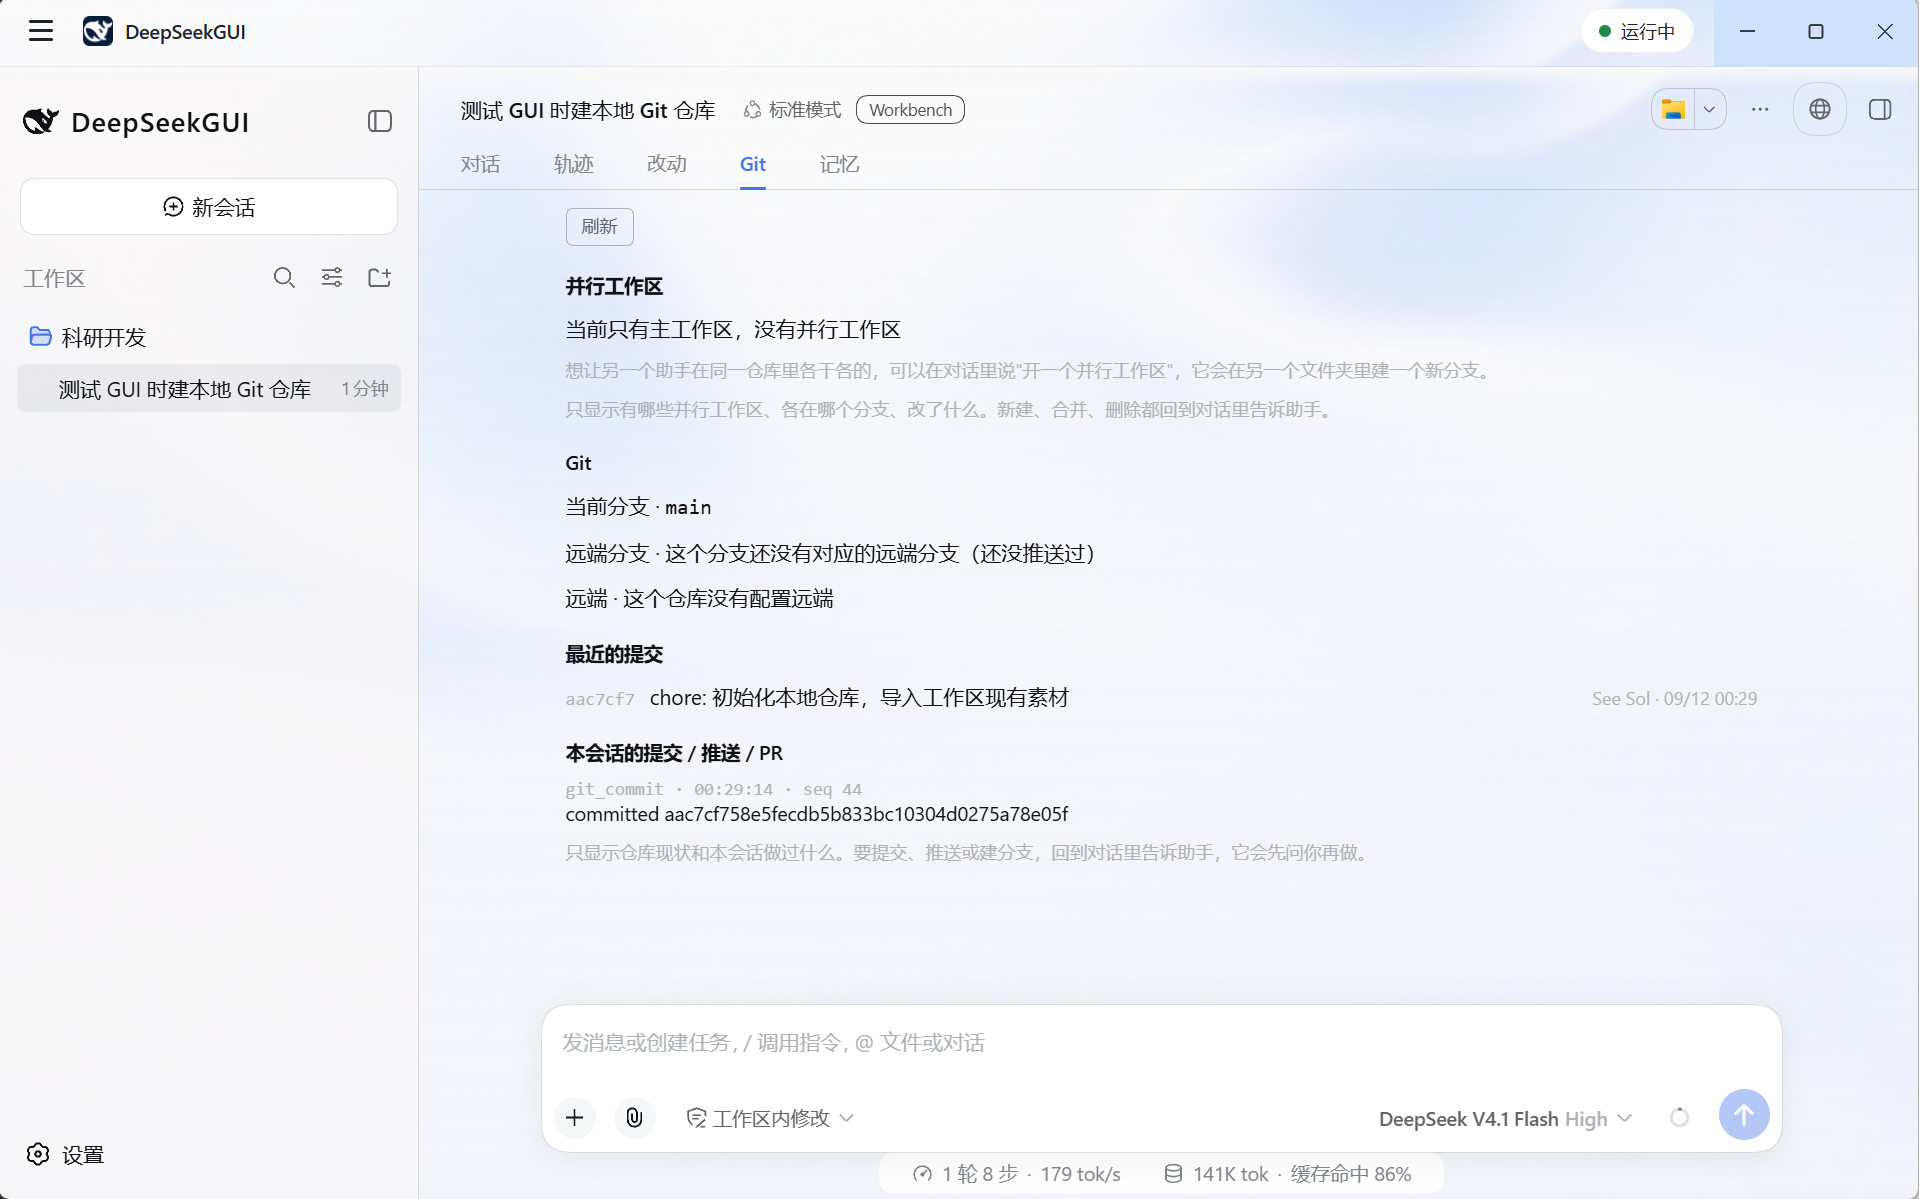Select session 测试 GUI 时建本地 Git 仓库

point(209,388)
